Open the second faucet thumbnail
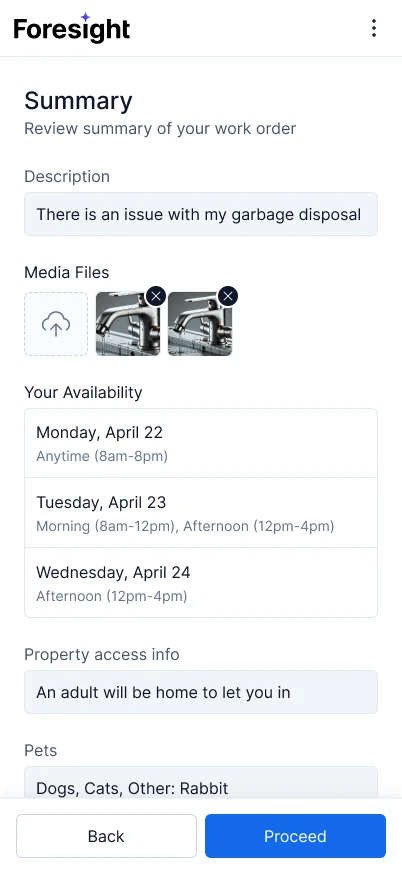 200,325
